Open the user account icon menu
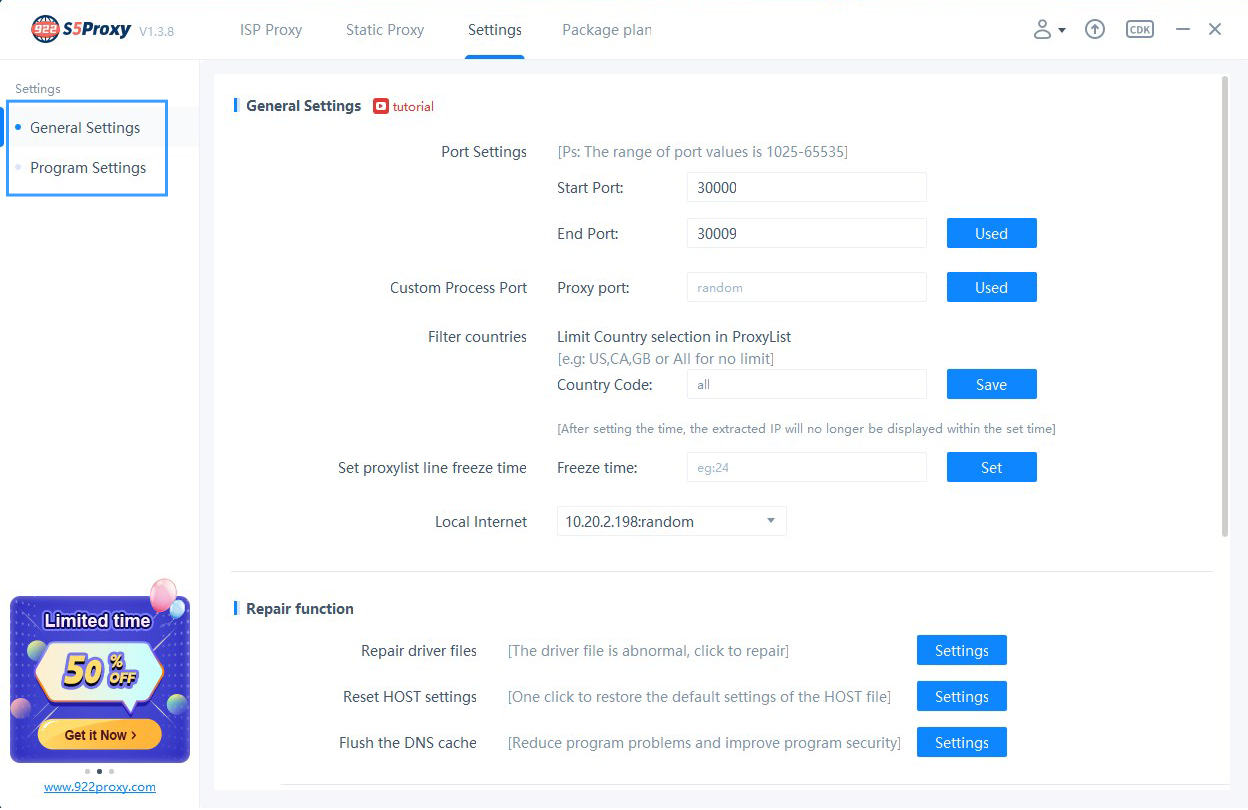This screenshot has height=810, width=1248. (x=1043, y=30)
